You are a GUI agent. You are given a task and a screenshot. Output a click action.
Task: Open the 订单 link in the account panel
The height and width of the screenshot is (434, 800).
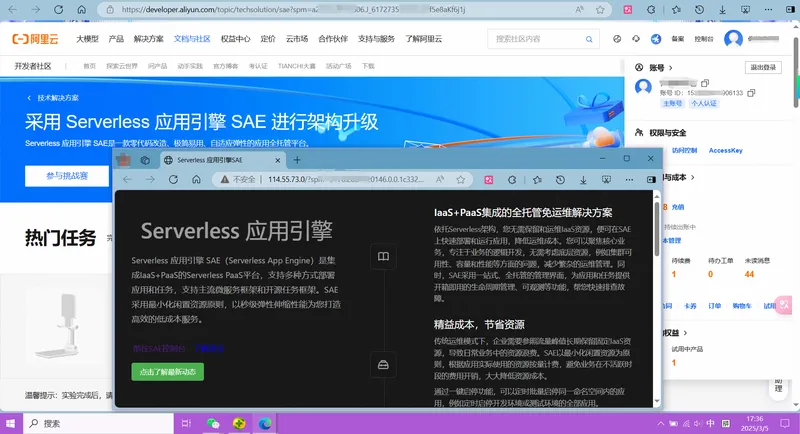click(714, 306)
